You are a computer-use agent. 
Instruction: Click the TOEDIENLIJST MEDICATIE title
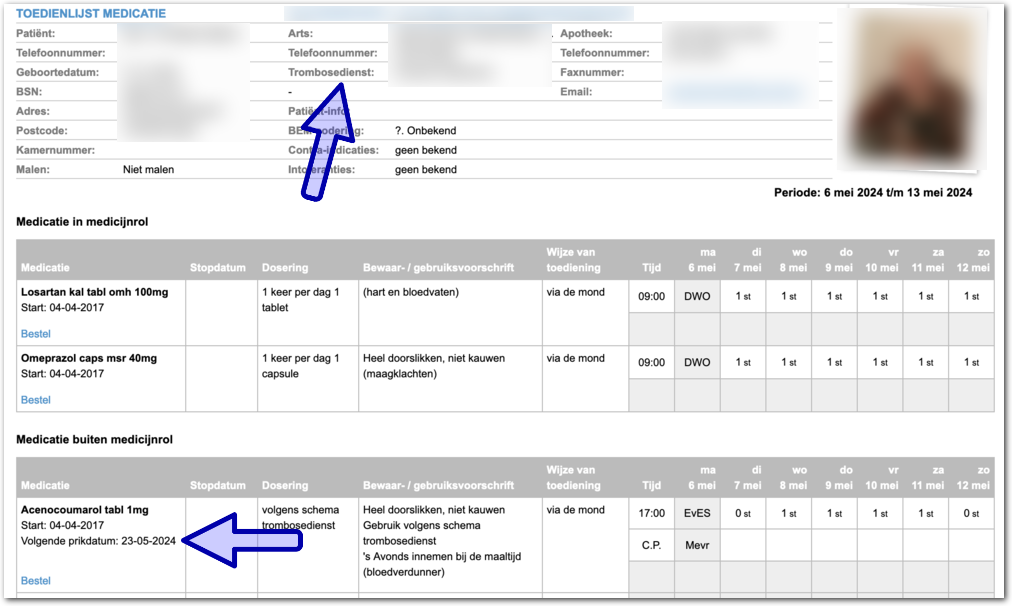[x=91, y=14]
